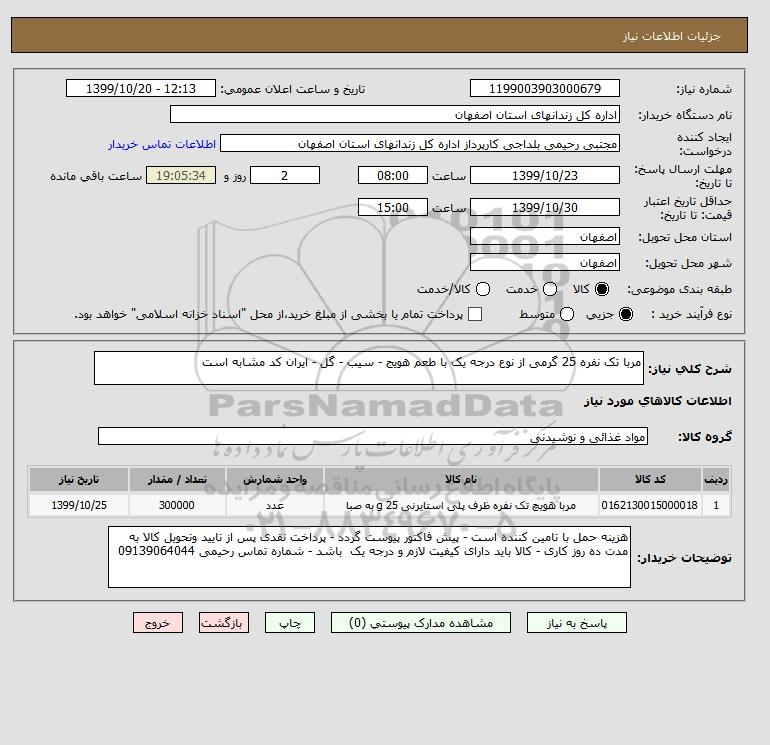Toggle the اسناد خزانه اسلامی payment checkbox
The height and width of the screenshot is (745, 770).
point(475,314)
